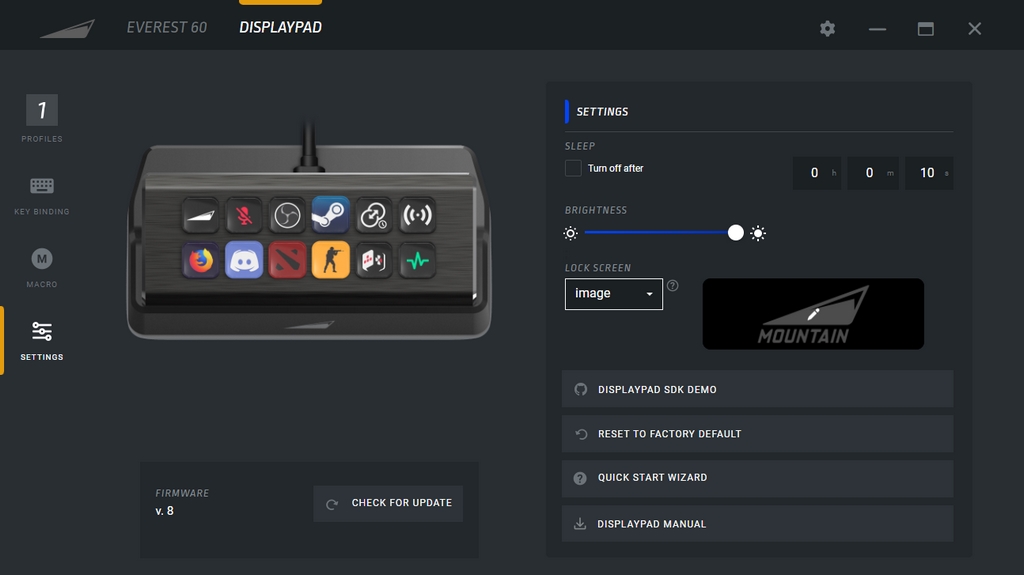This screenshot has height=575, width=1024.
Task: Open application settings gear icon
Action: pos(827,29)
